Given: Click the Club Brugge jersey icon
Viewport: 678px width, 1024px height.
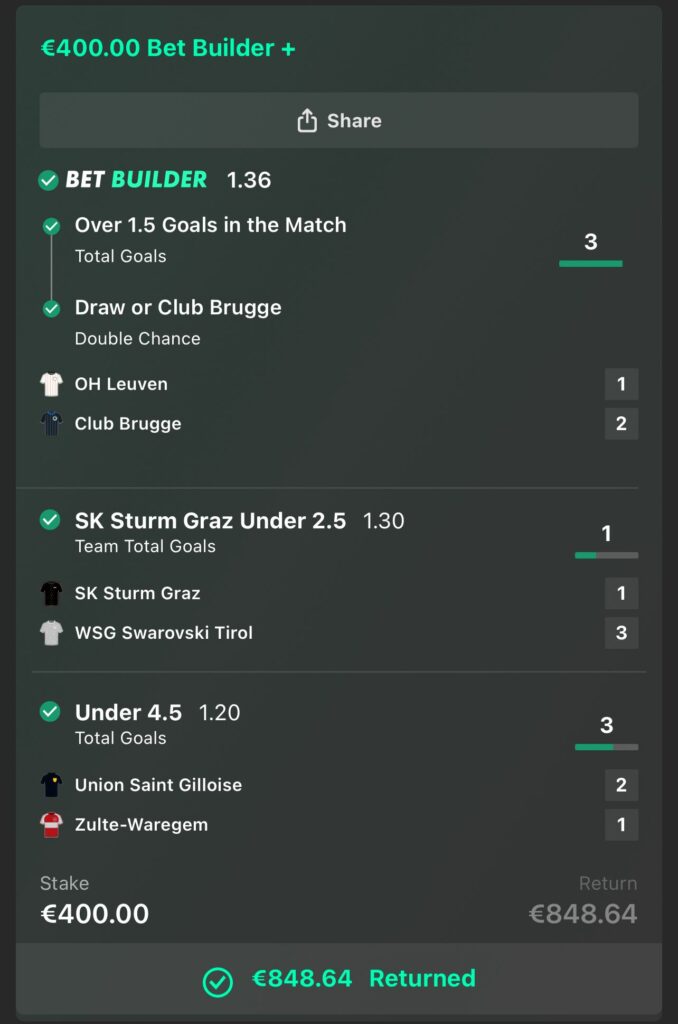Looking at the screenshot, I should pos(51,424).
